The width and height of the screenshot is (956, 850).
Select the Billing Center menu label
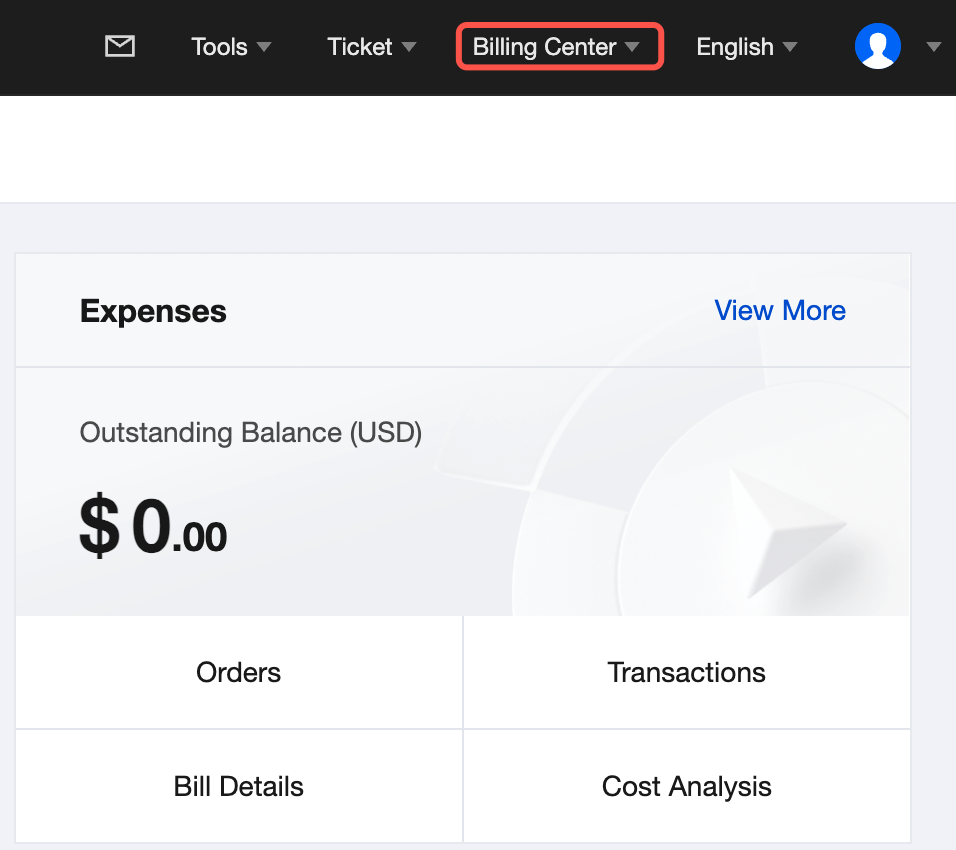[544, 47]
